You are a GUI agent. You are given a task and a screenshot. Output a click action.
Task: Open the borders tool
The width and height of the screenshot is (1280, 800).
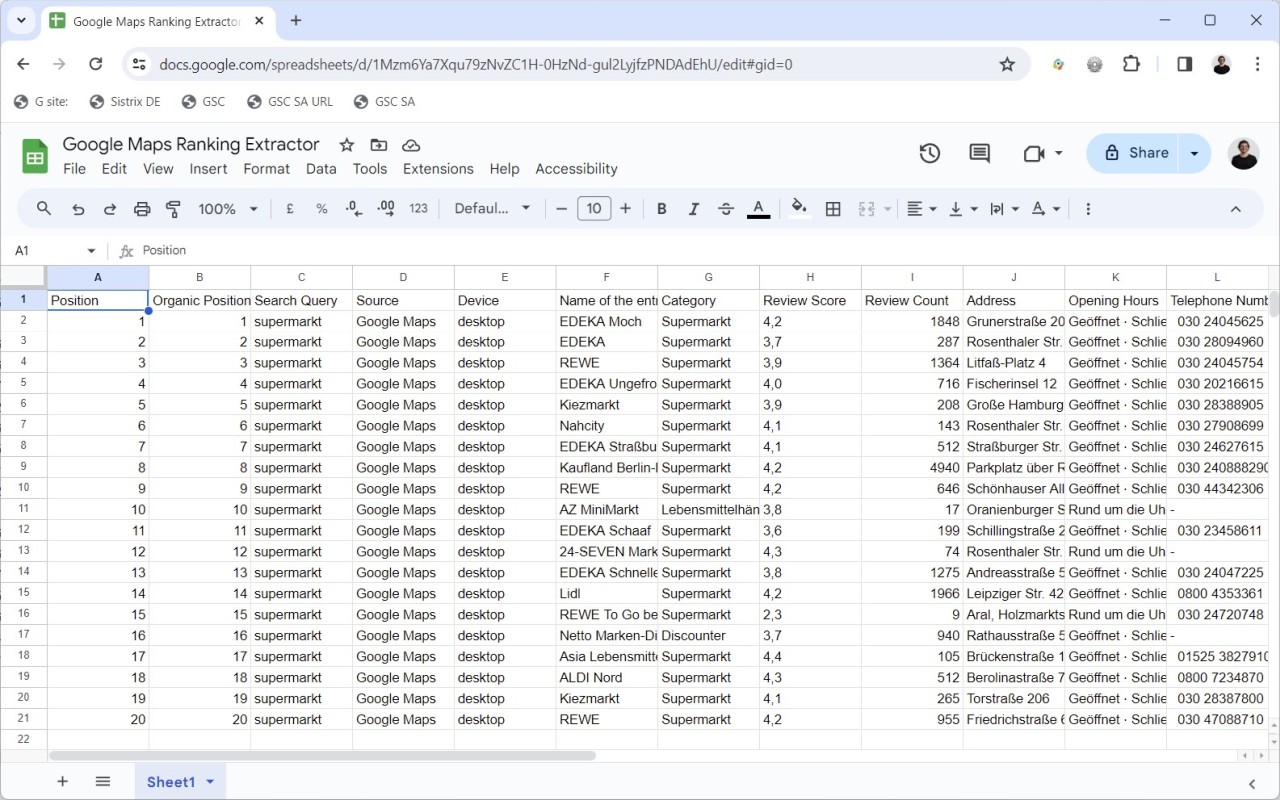pyautogui.click(x=833, y=209)
